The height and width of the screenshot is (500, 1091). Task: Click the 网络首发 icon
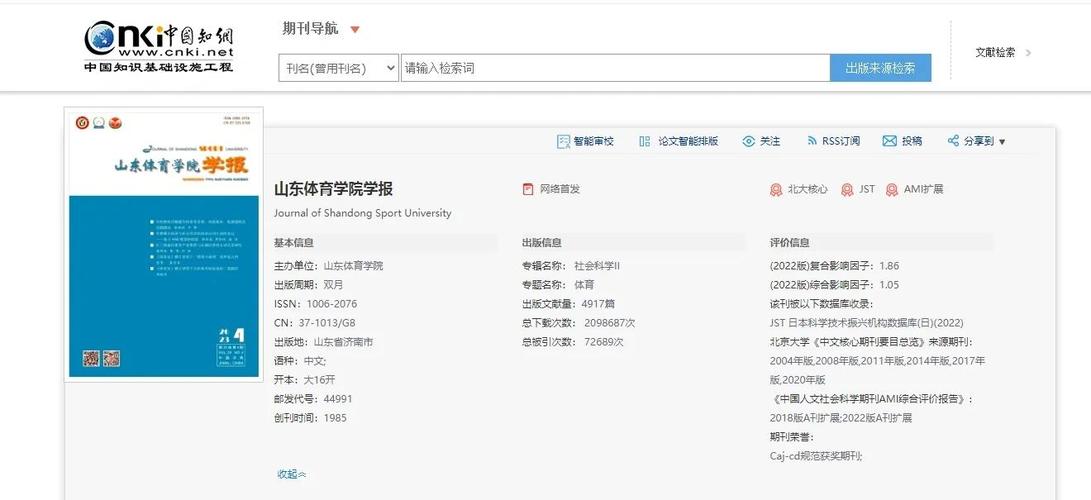528,189
